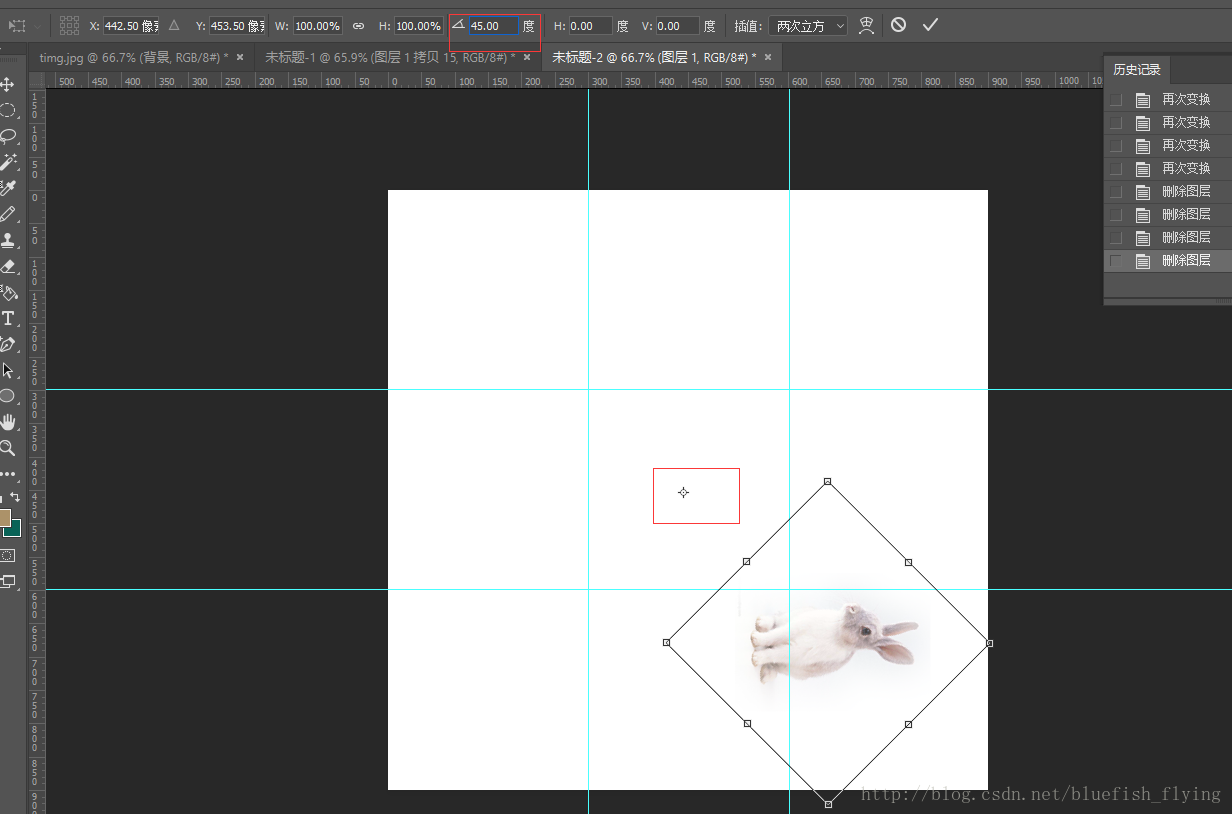1232x814 pixels.
Task: Open the 未标题-1 document tab
Action: (390, 57)
